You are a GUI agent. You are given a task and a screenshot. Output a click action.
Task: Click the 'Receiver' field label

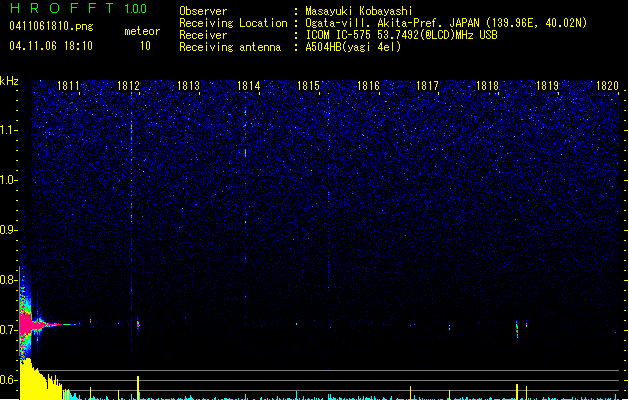203,35
